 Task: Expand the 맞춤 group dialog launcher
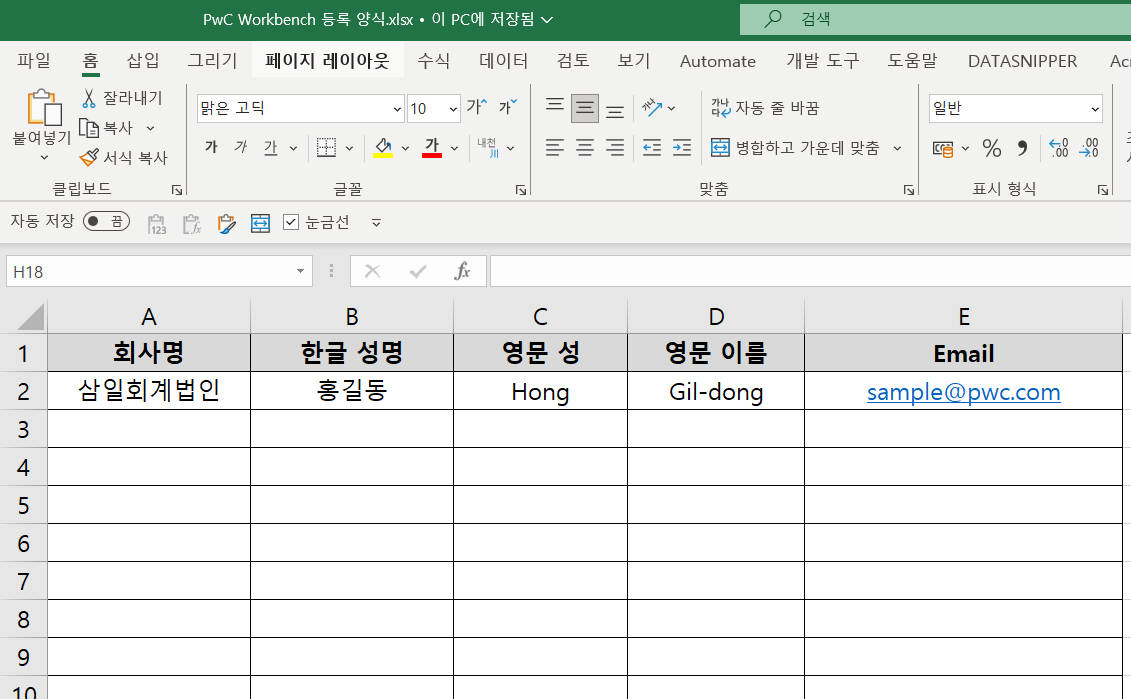pyautogui.click(x=908, y=190)
